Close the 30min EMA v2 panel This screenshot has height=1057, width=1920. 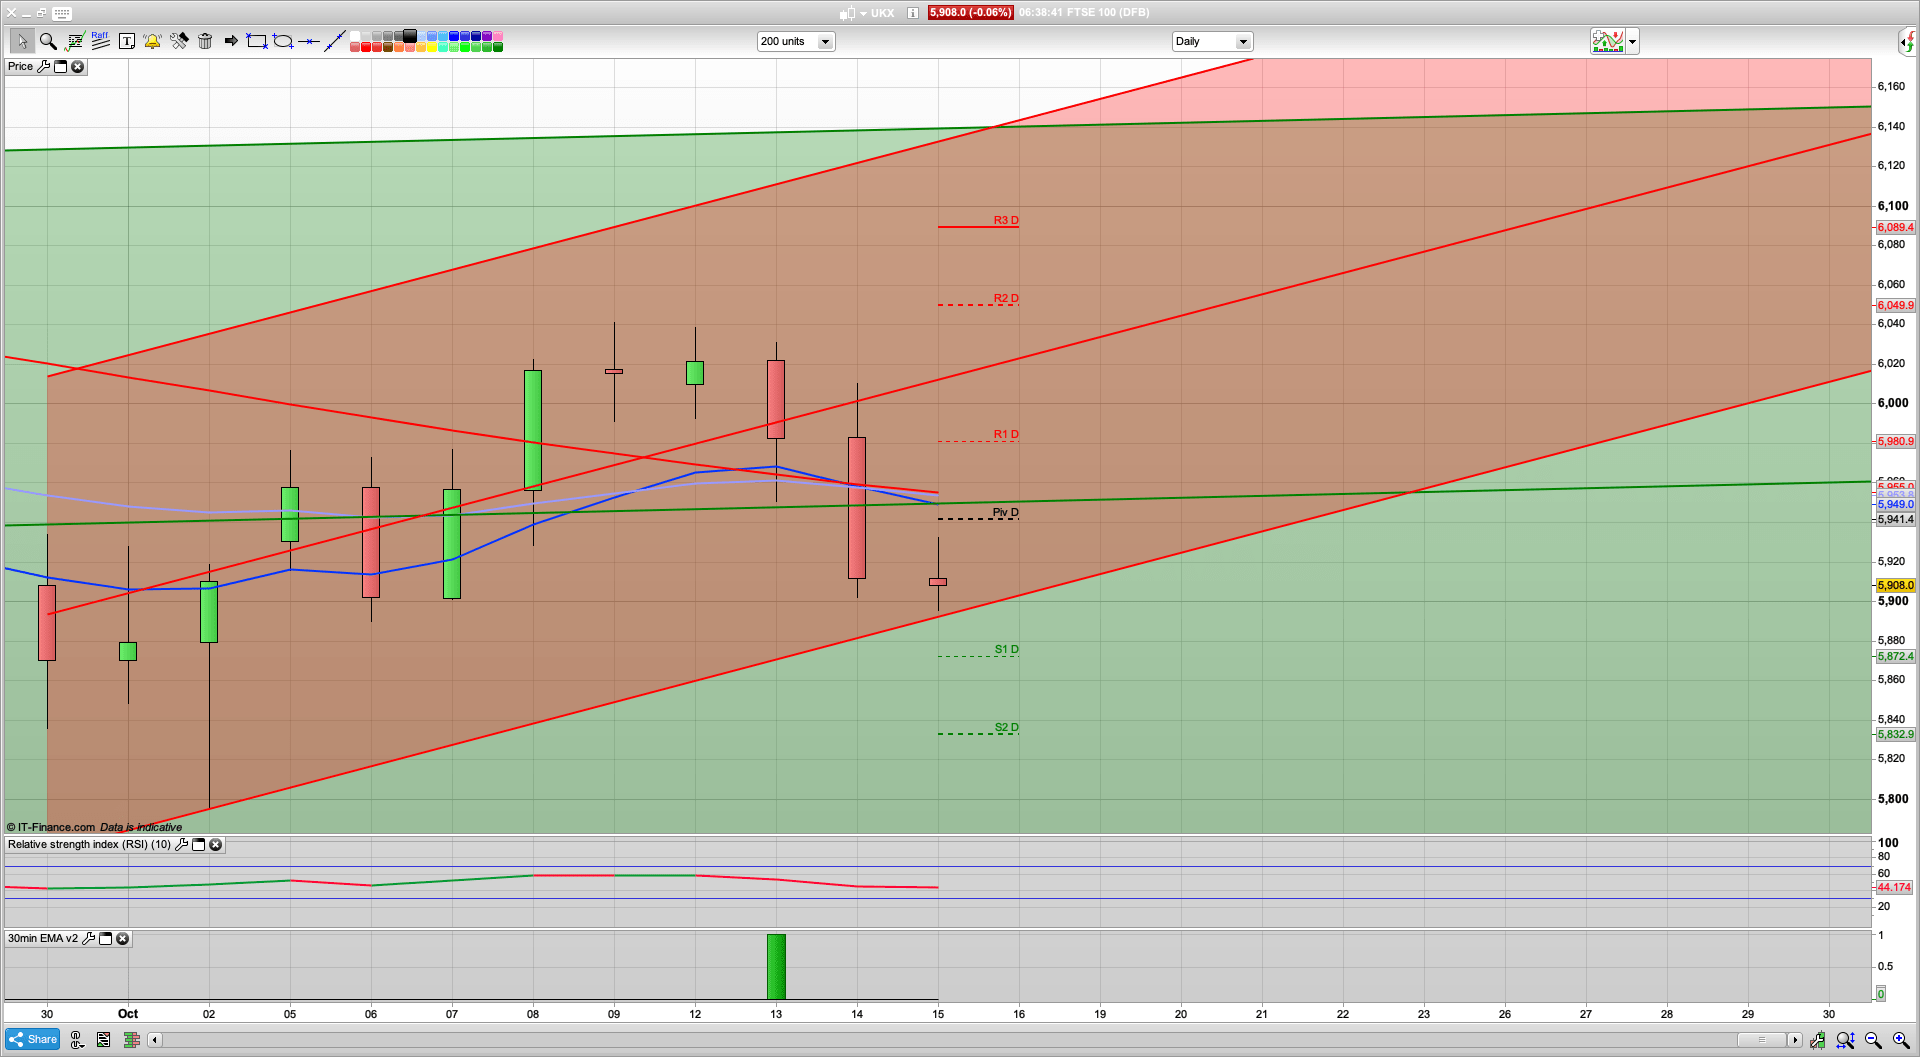122,939
